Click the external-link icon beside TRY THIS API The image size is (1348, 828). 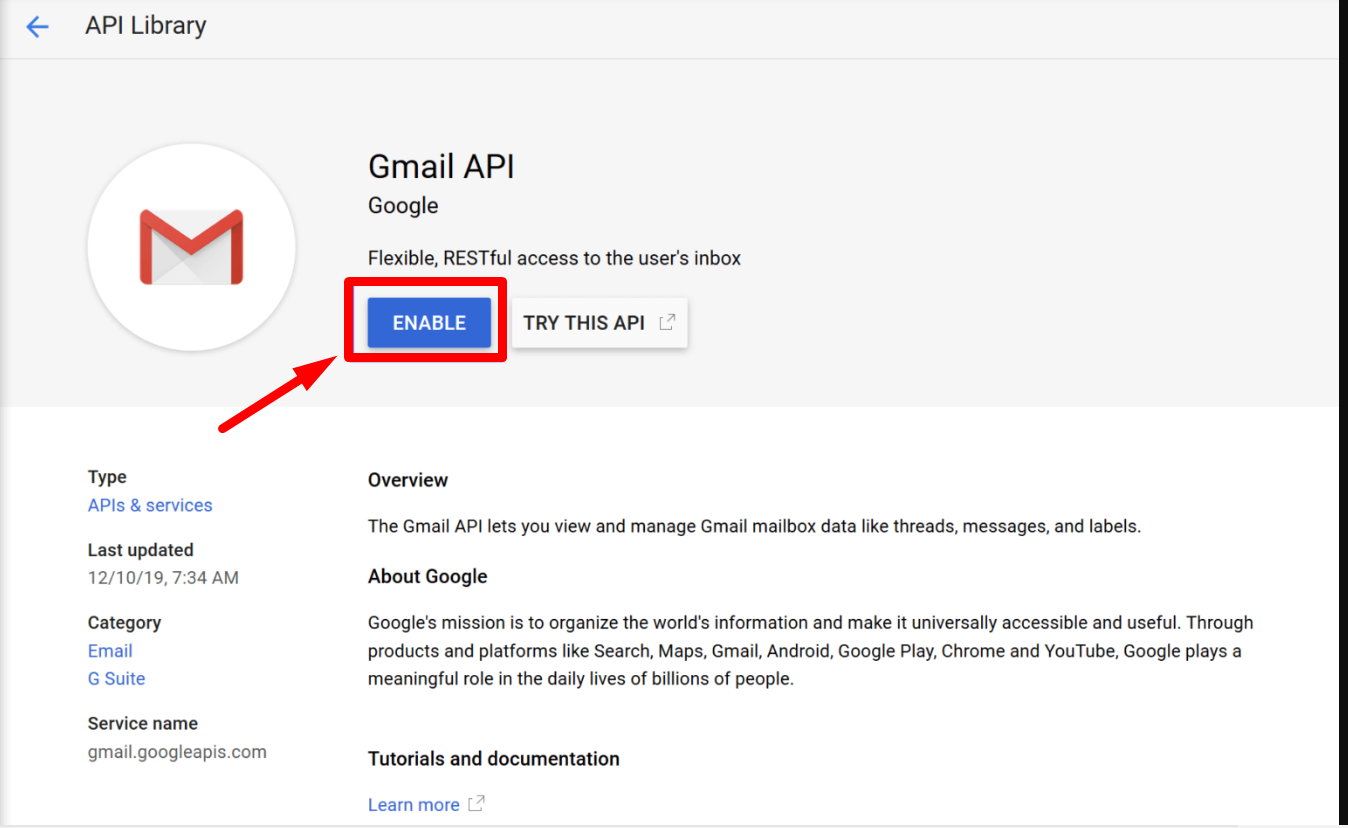[667, 322]
